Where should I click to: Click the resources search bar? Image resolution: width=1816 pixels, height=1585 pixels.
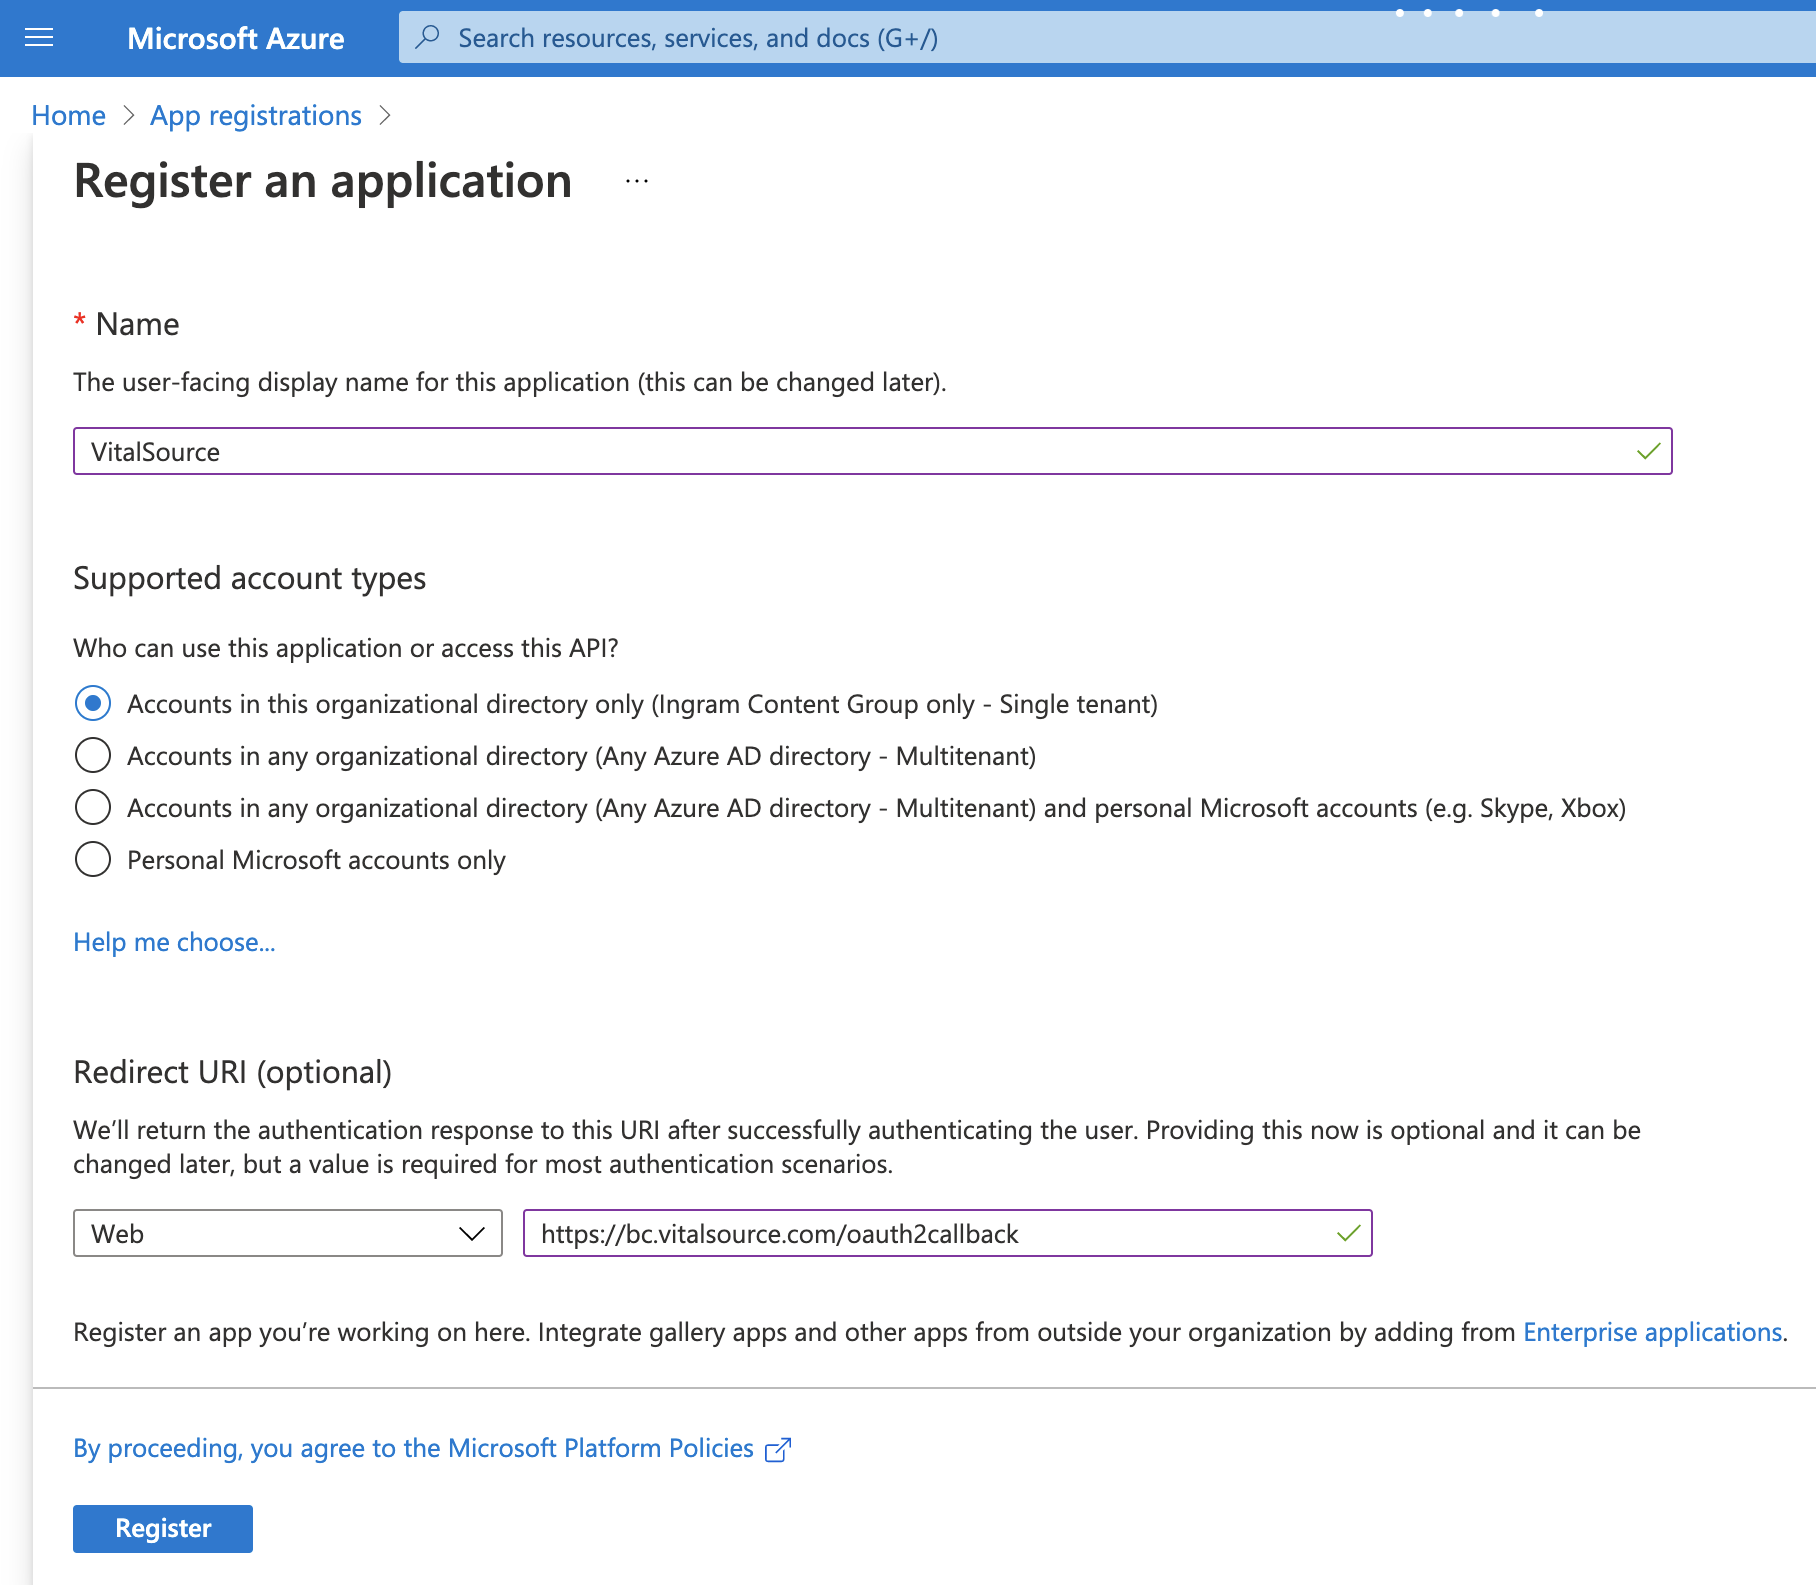point(900,37)
